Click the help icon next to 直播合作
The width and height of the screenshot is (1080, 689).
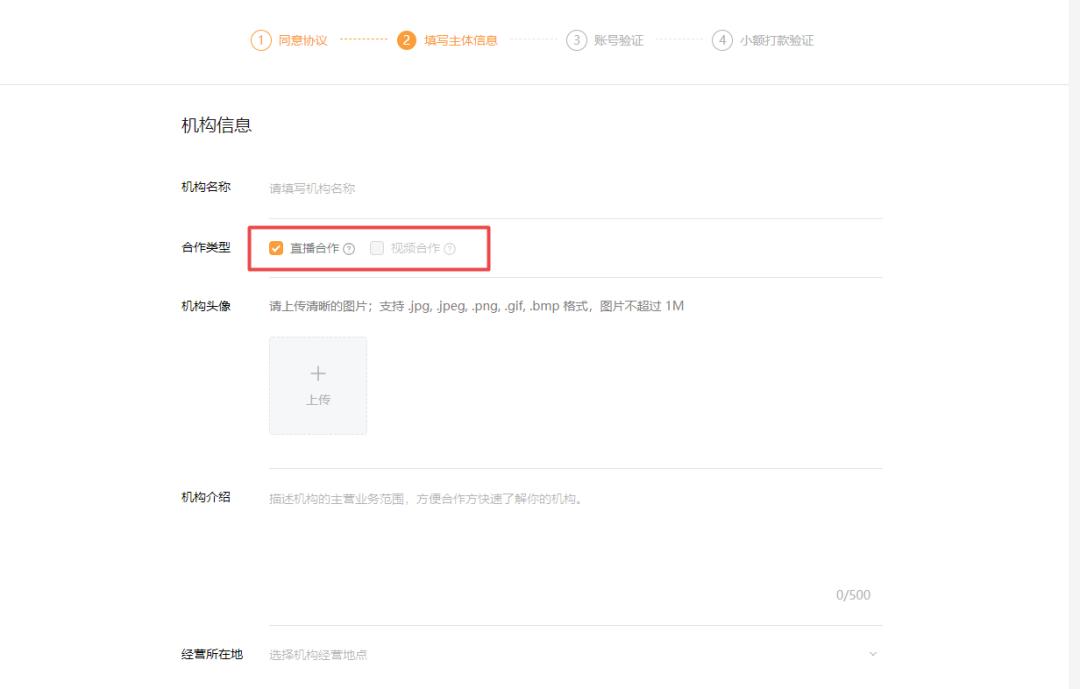pyautogui.click(x=348, y=248)
